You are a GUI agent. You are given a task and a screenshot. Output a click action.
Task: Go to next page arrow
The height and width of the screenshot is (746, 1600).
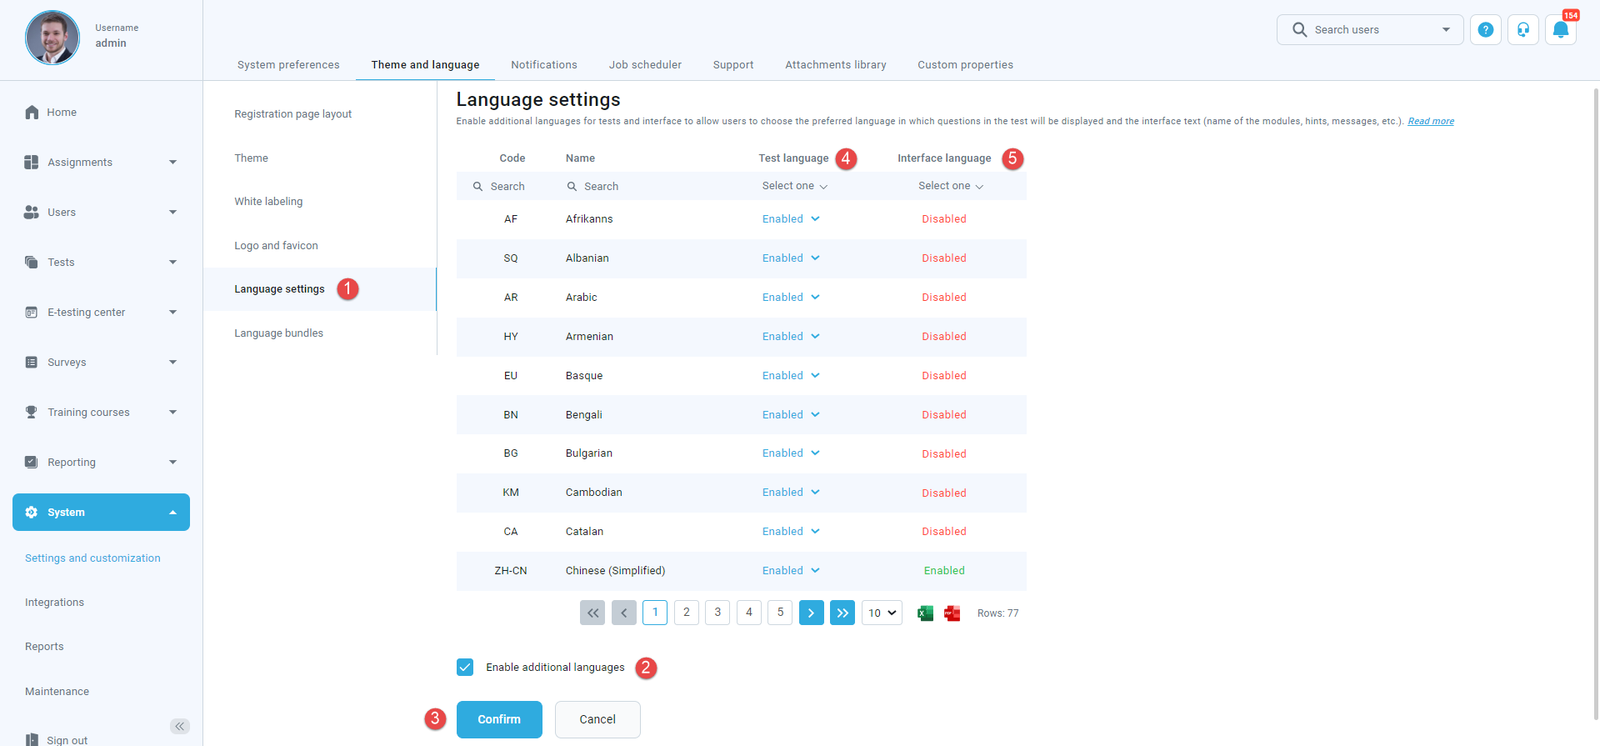[811, 613]
